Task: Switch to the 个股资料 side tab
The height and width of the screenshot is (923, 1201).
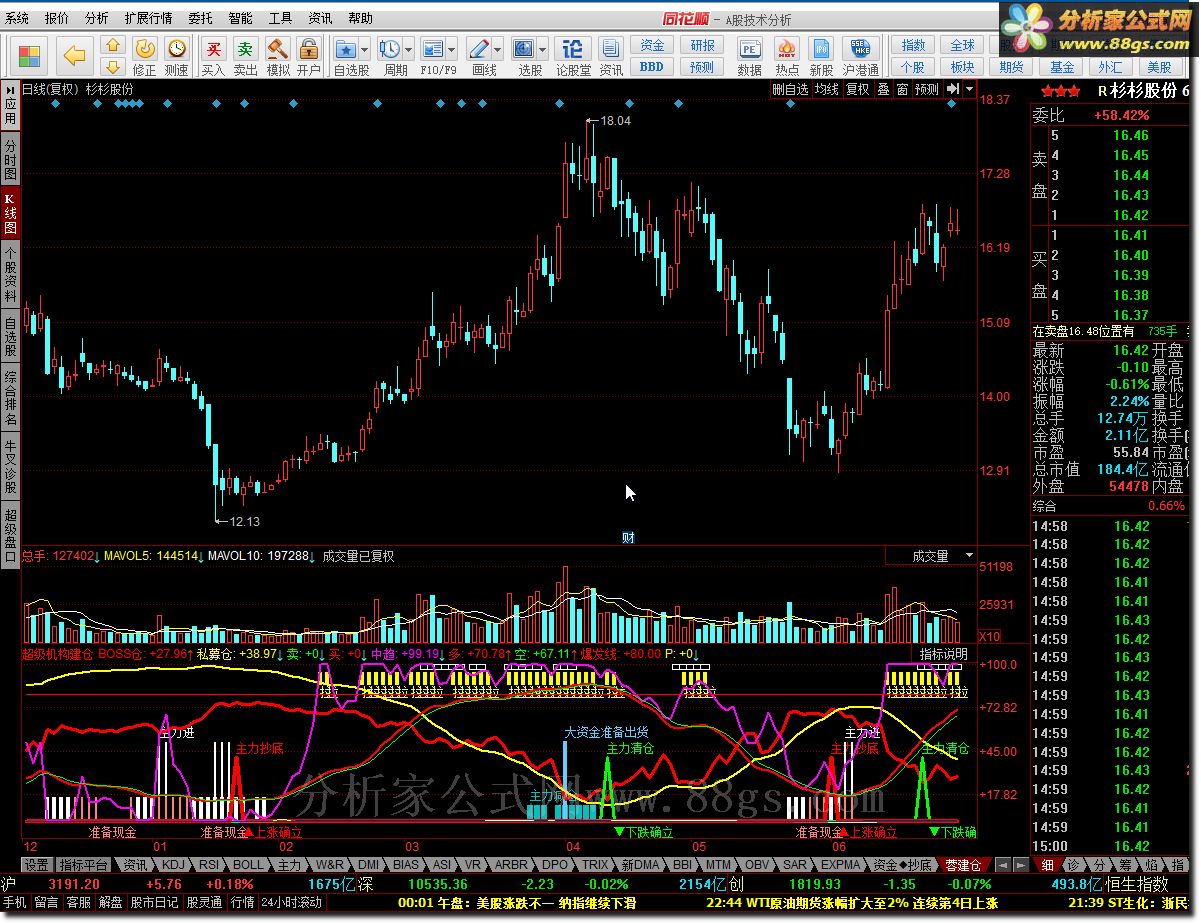Action: tap(10, 274)
